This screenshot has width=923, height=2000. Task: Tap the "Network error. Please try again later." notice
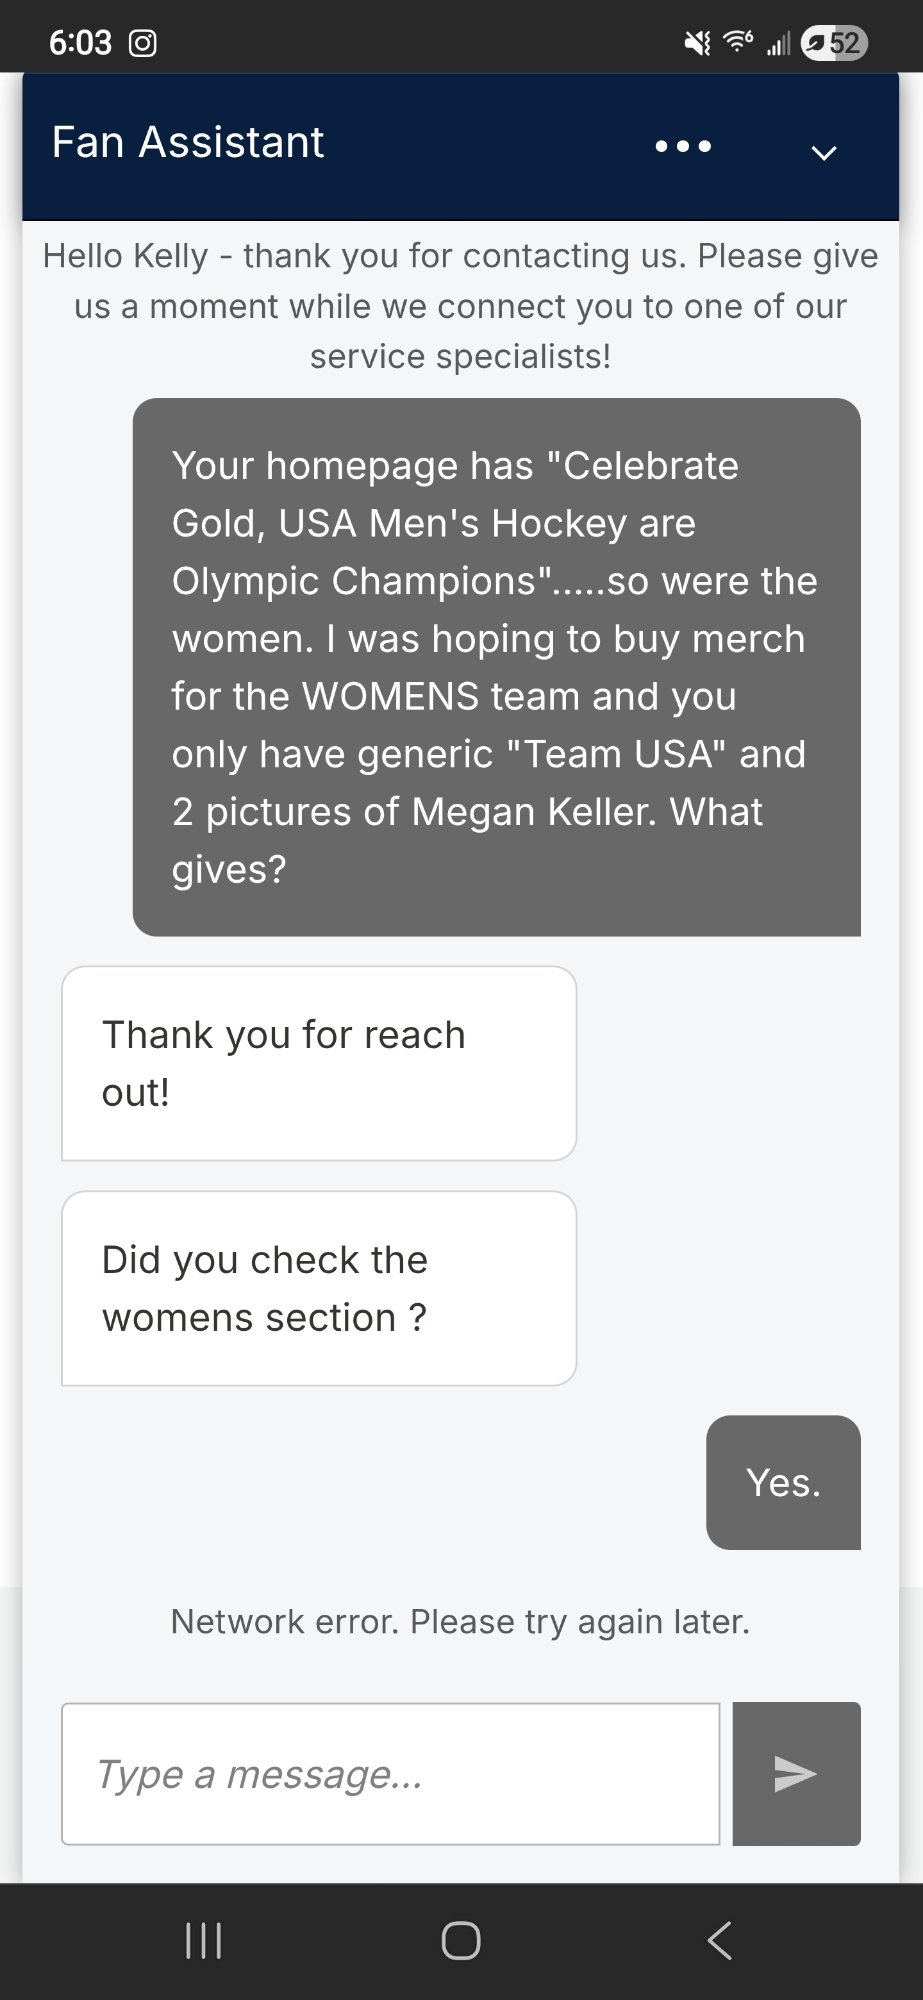click(460, 1621)
